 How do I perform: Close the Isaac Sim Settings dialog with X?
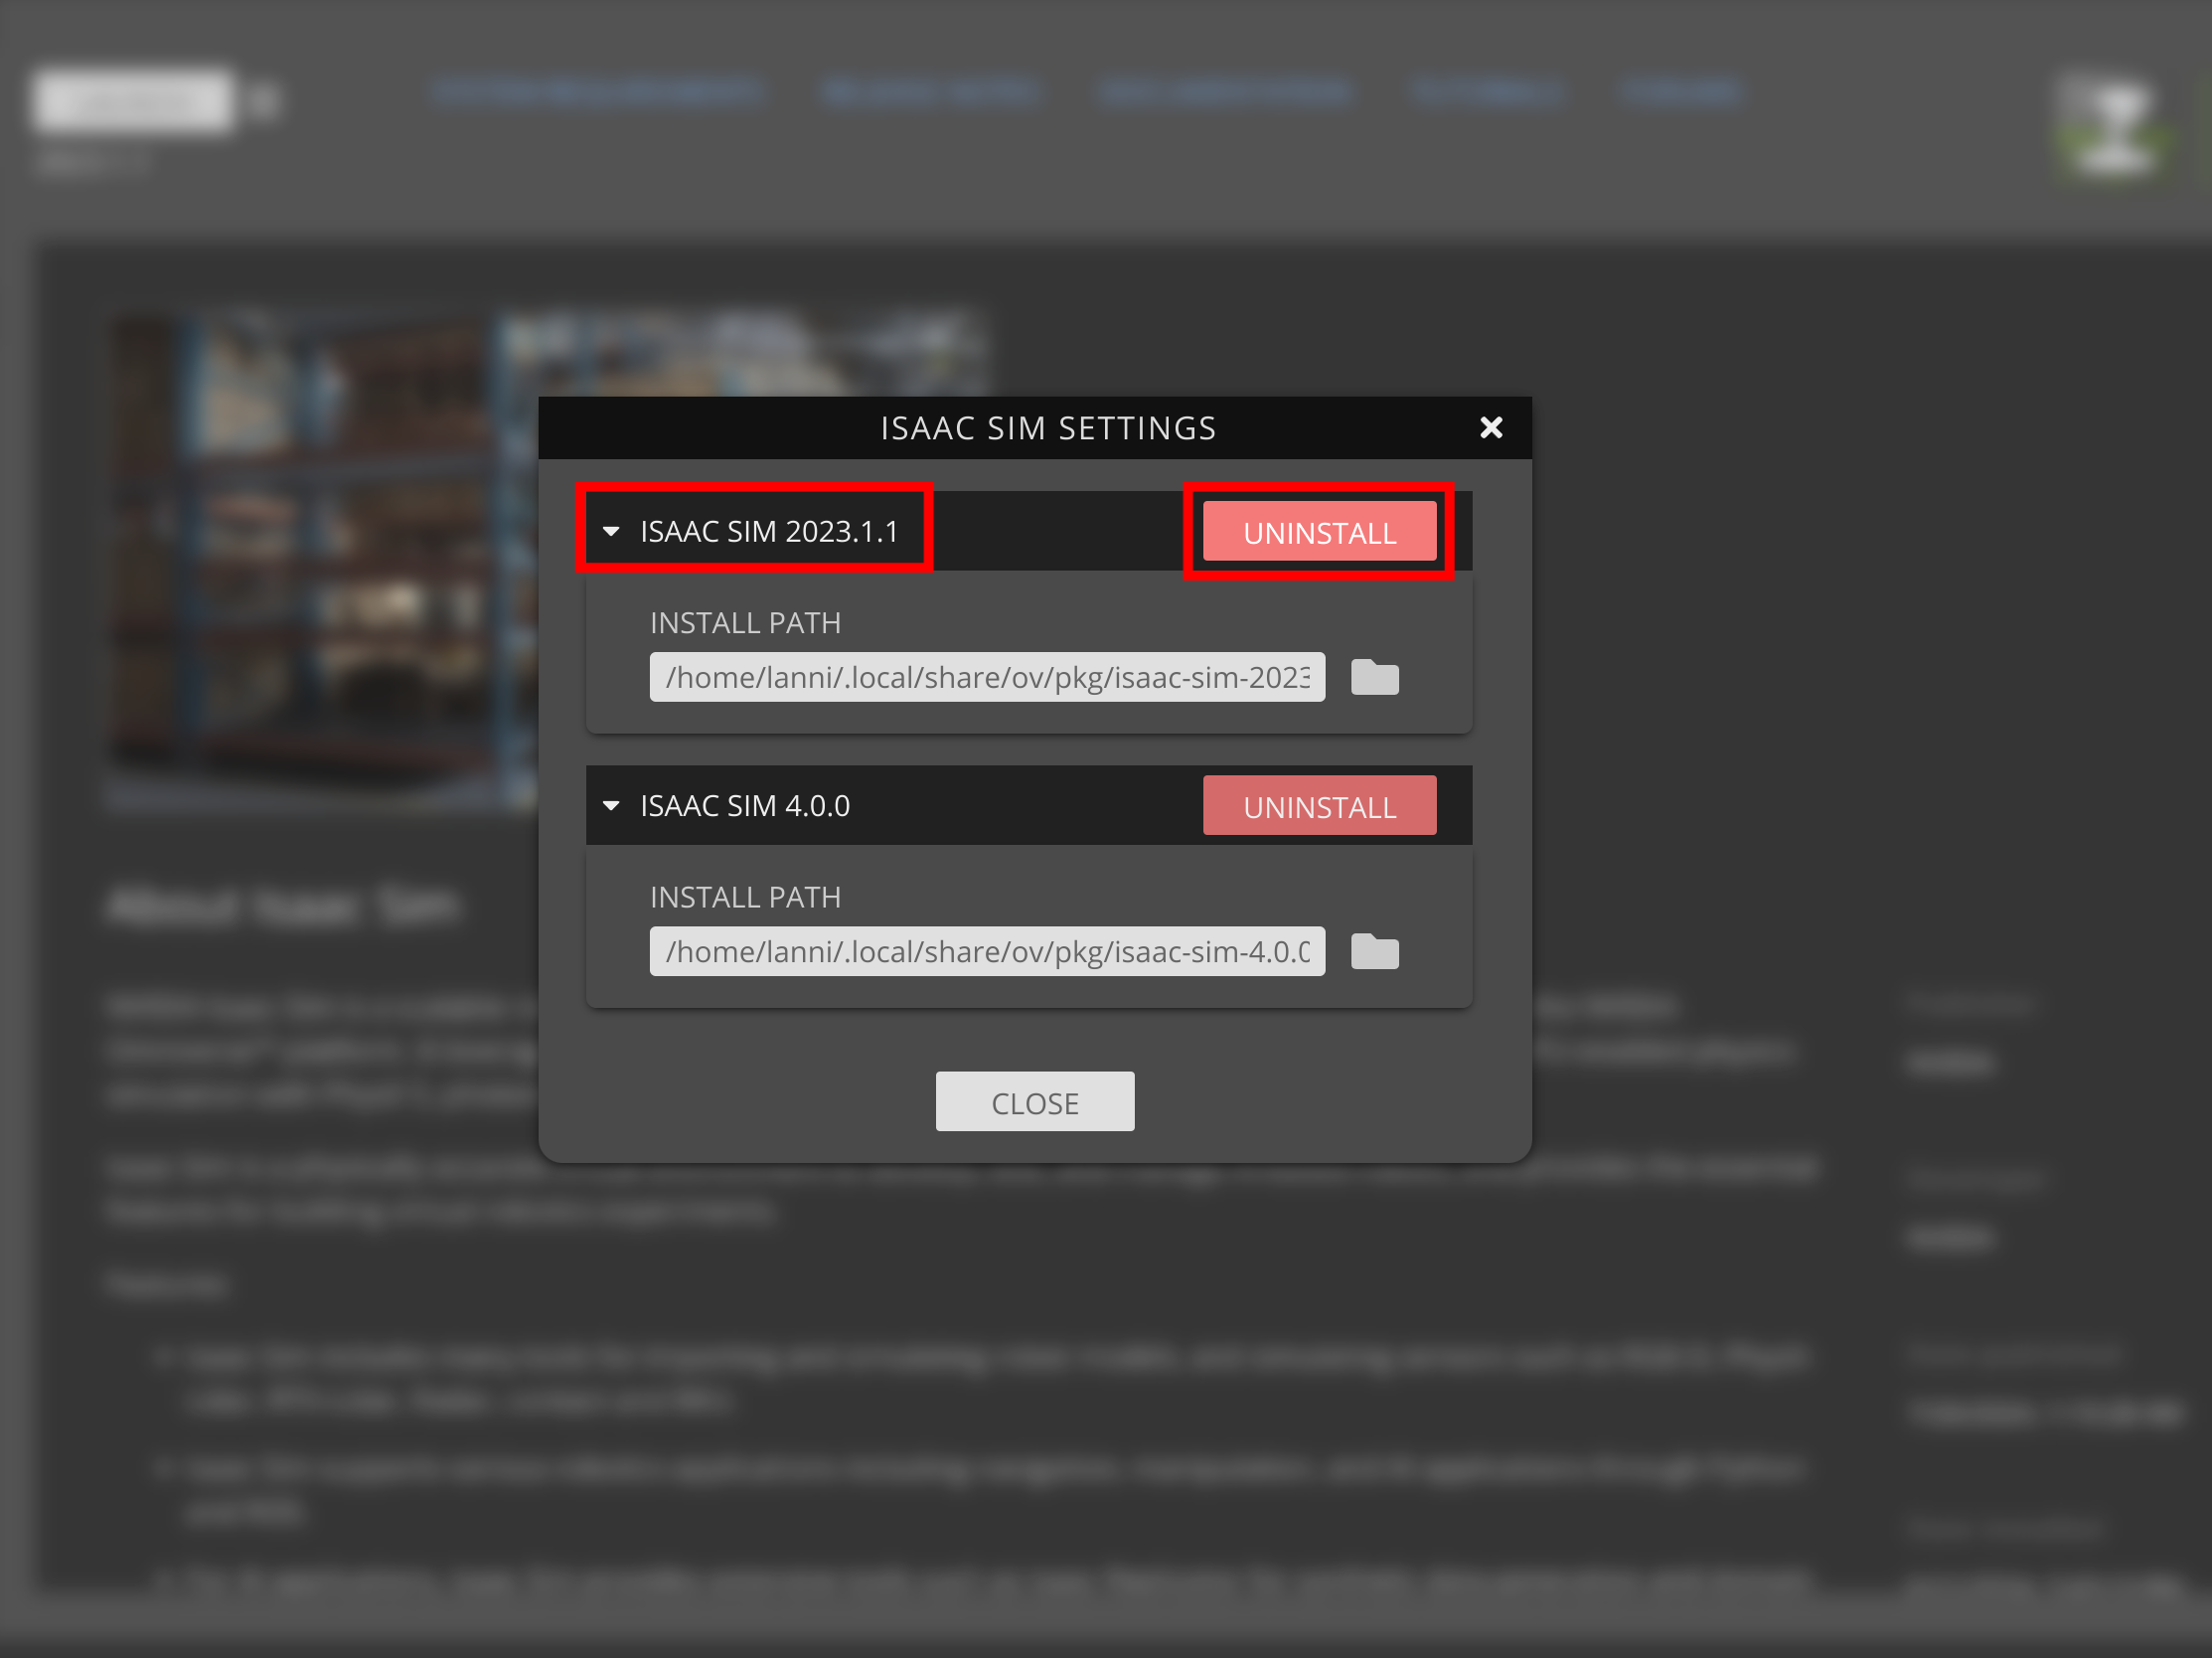(1490, 428)
